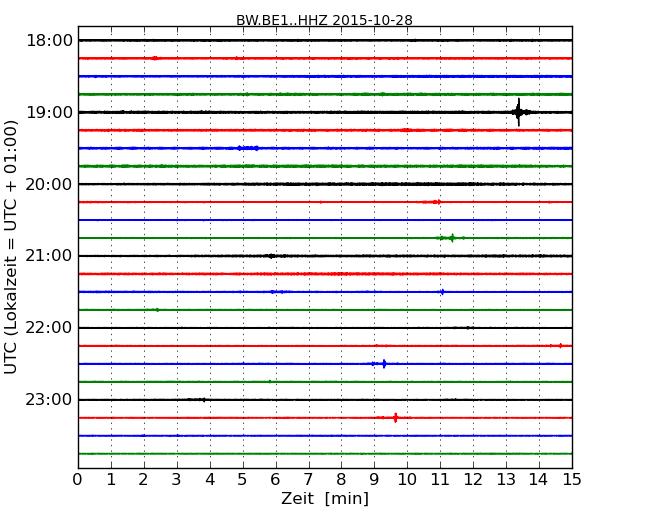Click x-axis tick label 10
This screenshot has width=650, height=520.
coord(407,479)
